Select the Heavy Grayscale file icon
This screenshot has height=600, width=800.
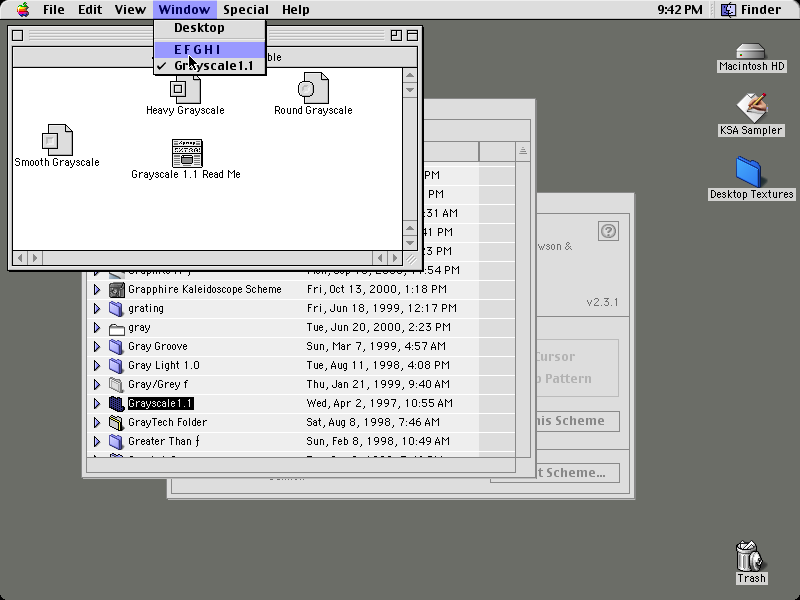click(x=185, y=89)
